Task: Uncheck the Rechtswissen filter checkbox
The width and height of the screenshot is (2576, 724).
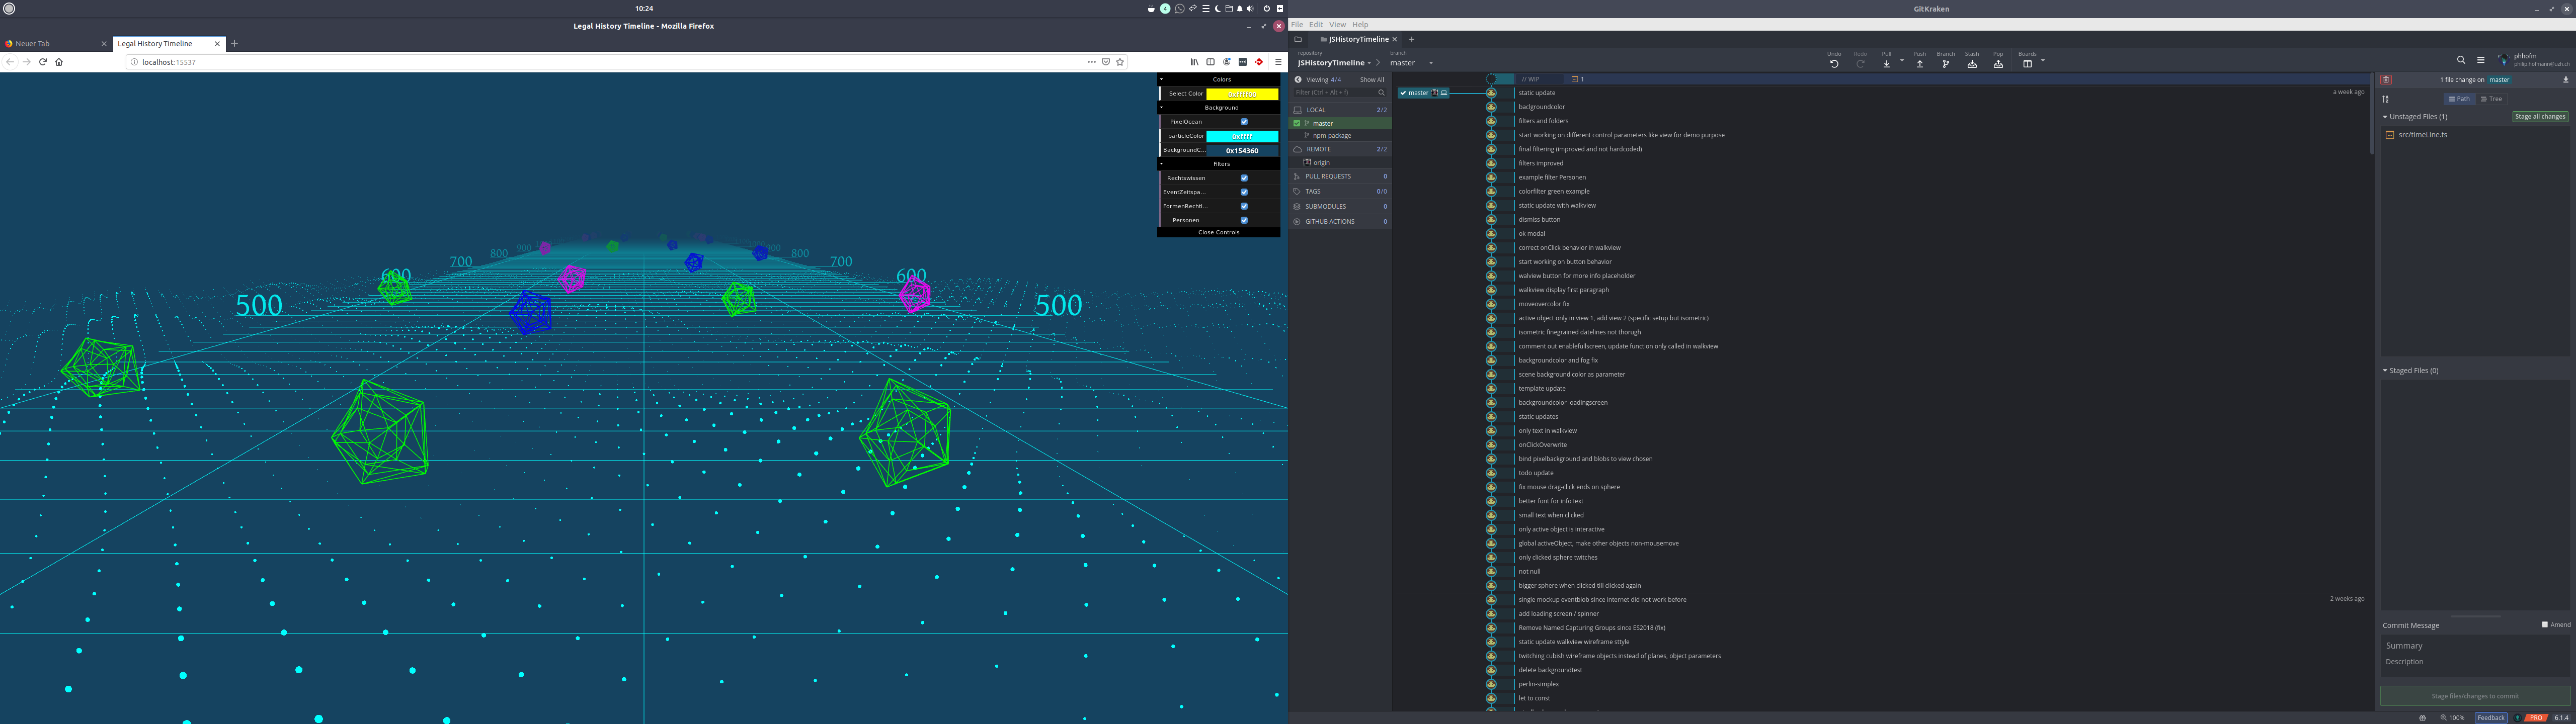Action: 1244,178
